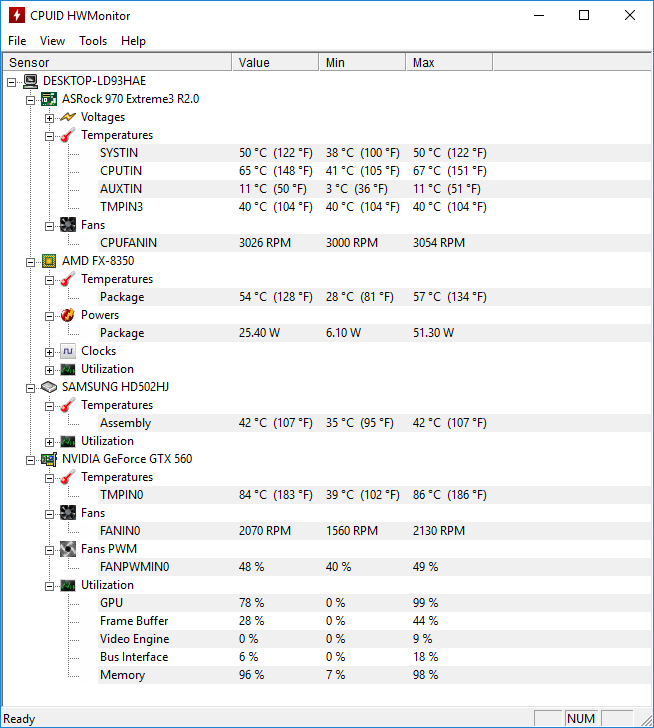Click the HWMonitor app icon in title bar
Image resolution: width=654 pixels, height=728 pixels.
(x=17, y=15)
